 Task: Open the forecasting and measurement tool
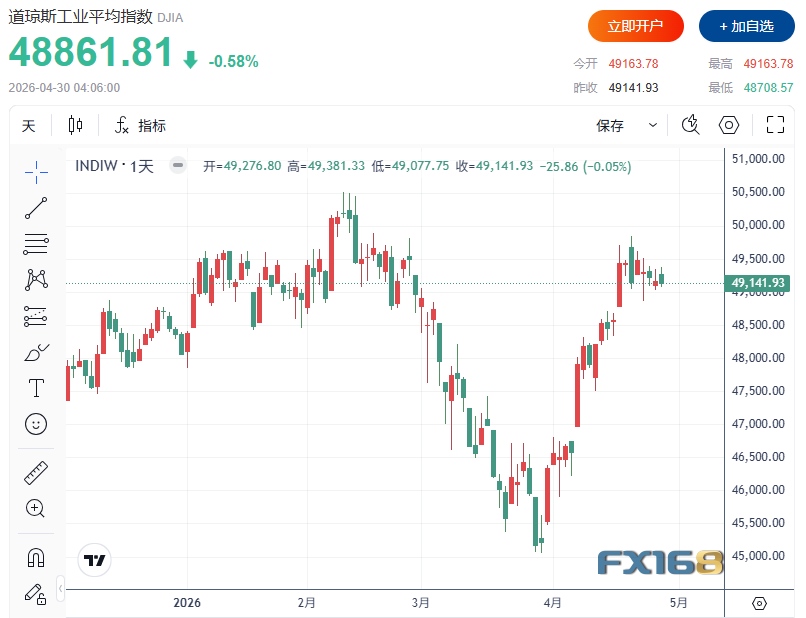pyautogui.click(x=36, y=316)
